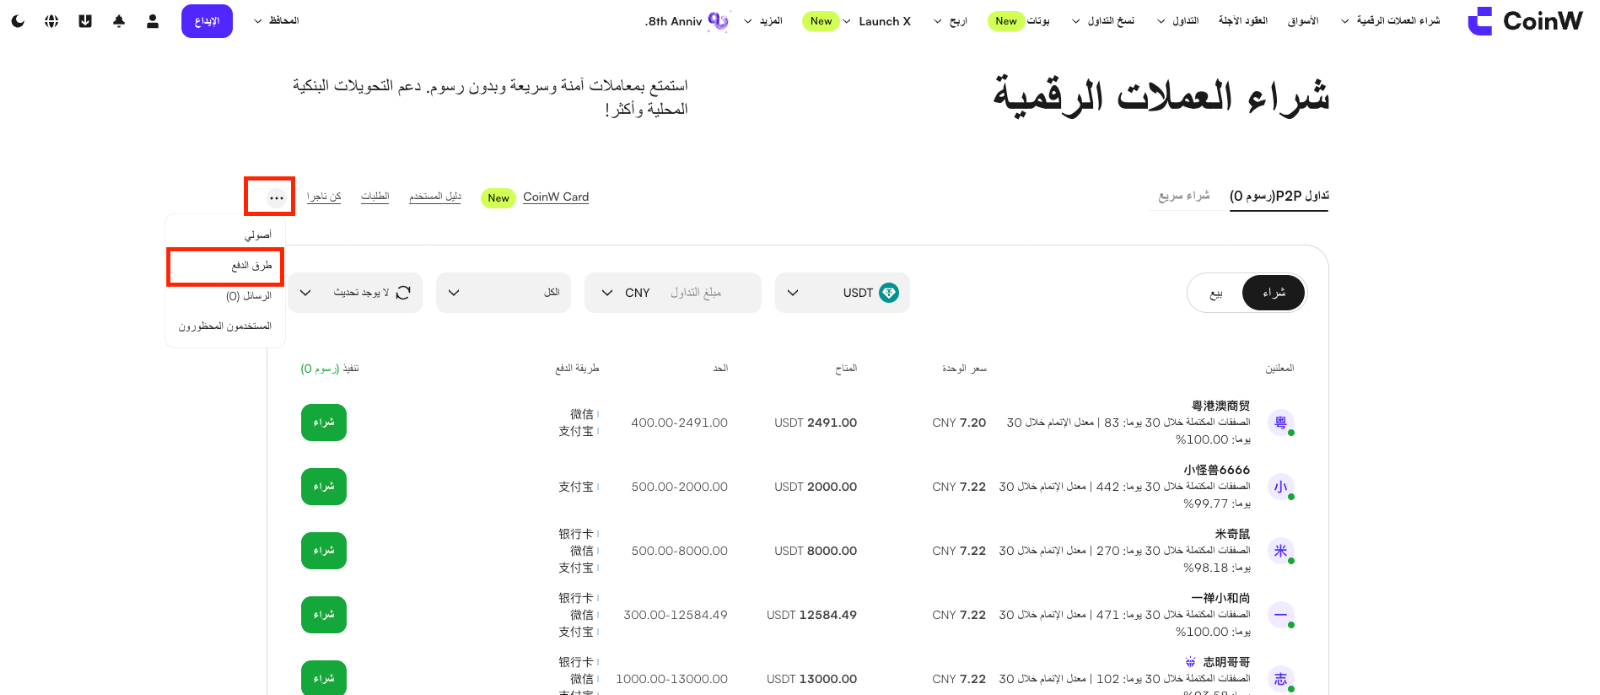Expand شراء العملات الرقمية menu
This screenshot has width=1600, height=695.
click(x=1390, y=21)
